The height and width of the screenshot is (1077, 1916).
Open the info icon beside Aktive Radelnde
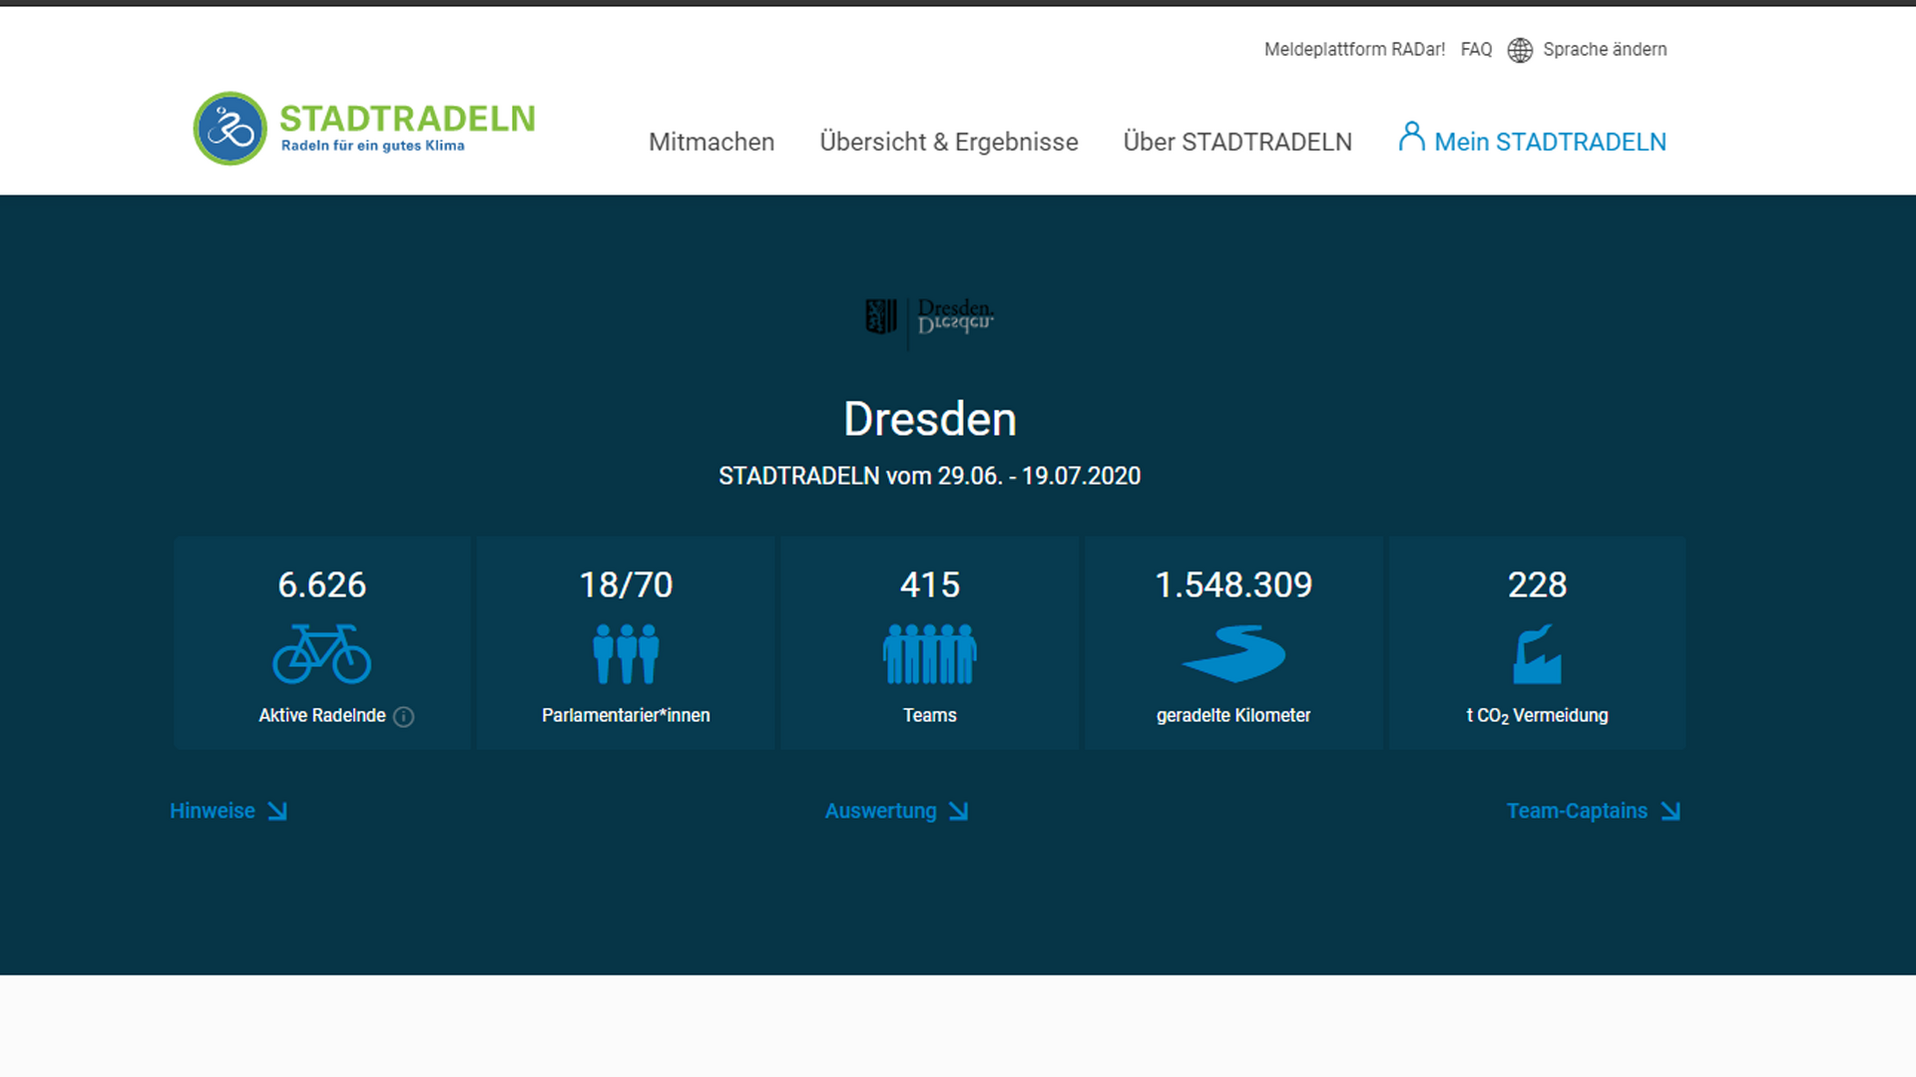404,716
